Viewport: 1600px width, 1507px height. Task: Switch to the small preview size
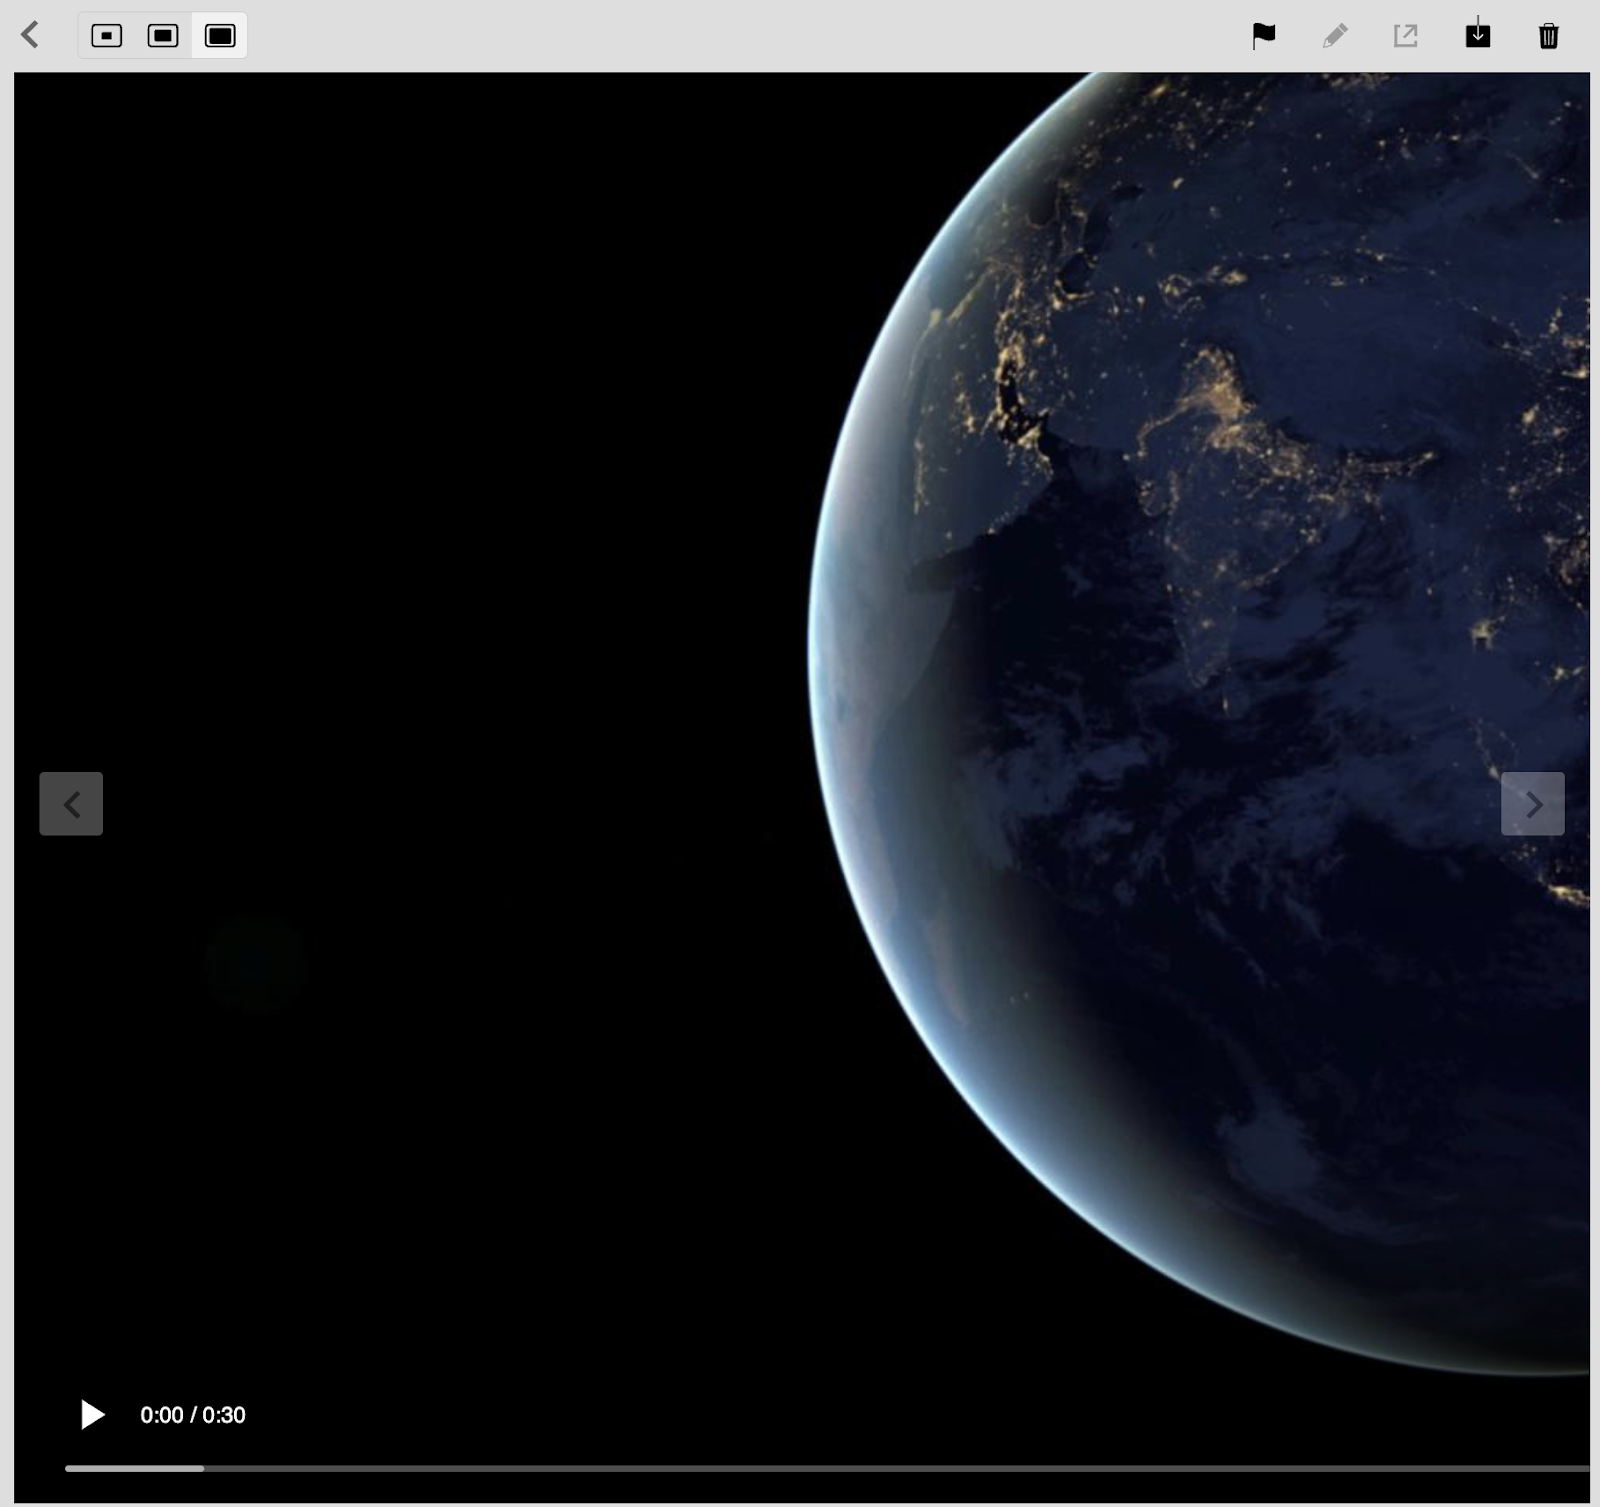pos(107,36)
